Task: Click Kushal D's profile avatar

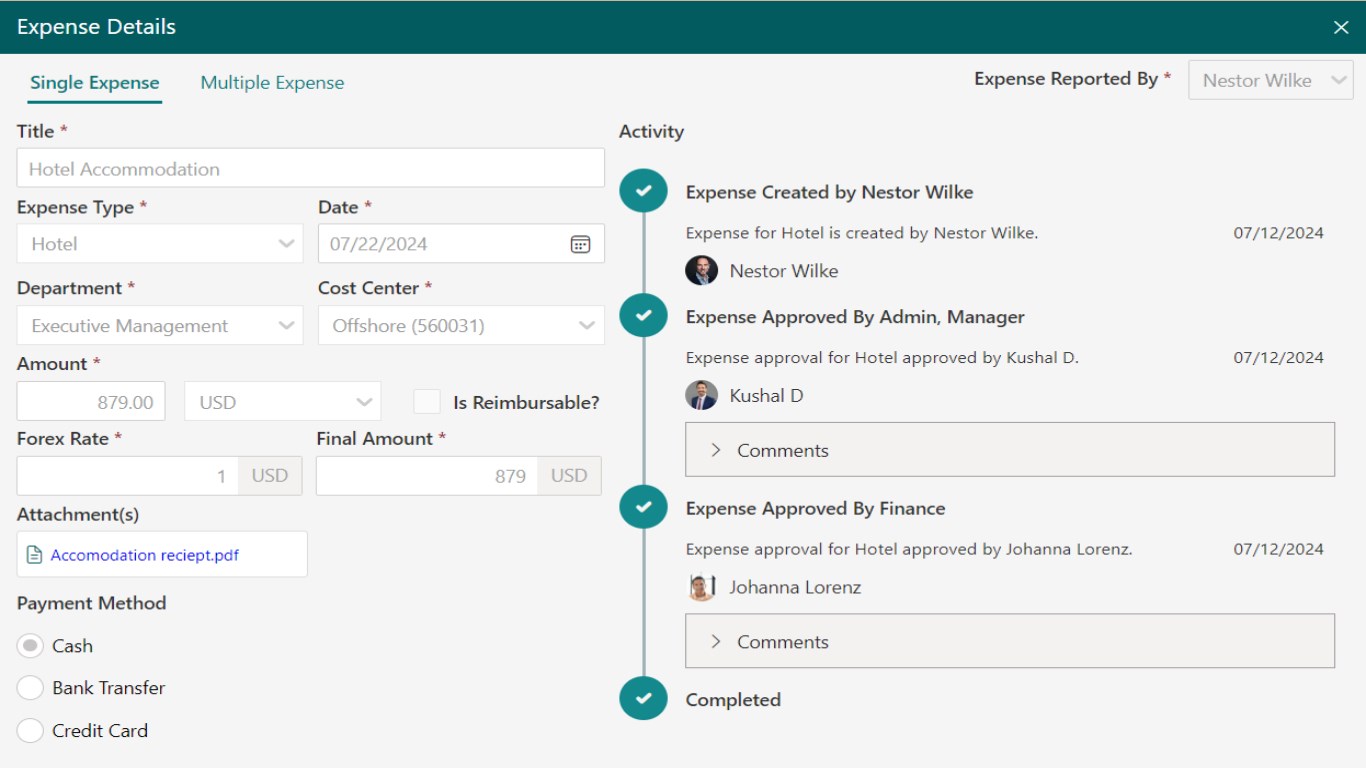Action: tap(701, 395)
